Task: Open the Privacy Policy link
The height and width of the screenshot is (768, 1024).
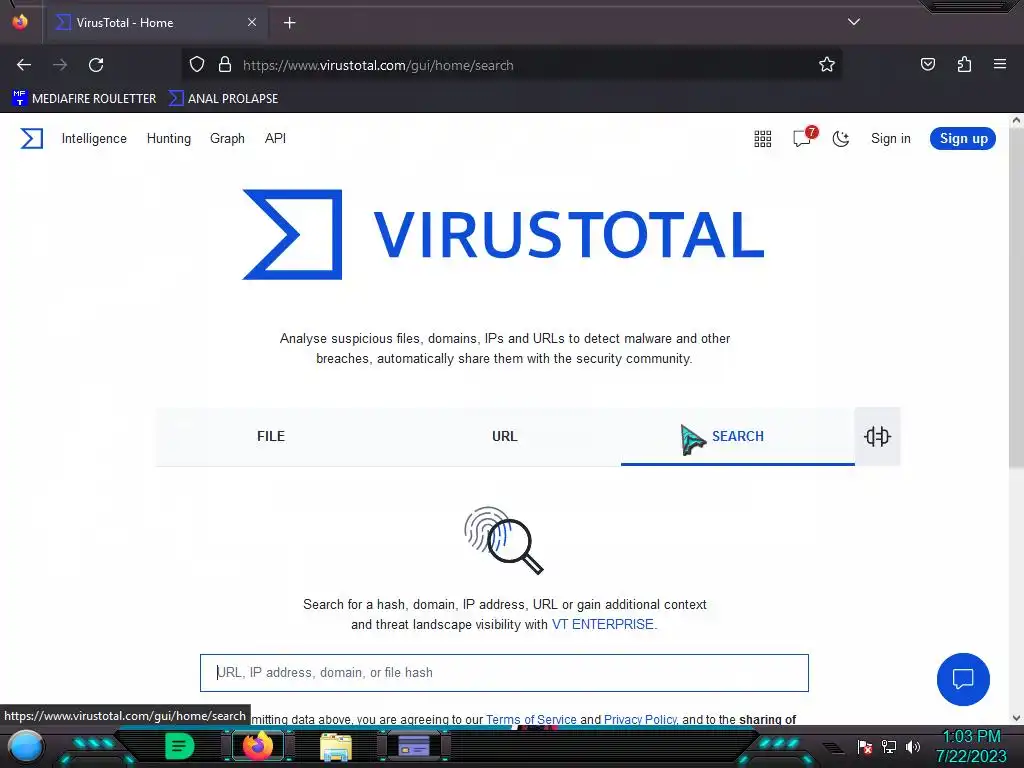Action: pyautogui.click(x=640, y=719)
